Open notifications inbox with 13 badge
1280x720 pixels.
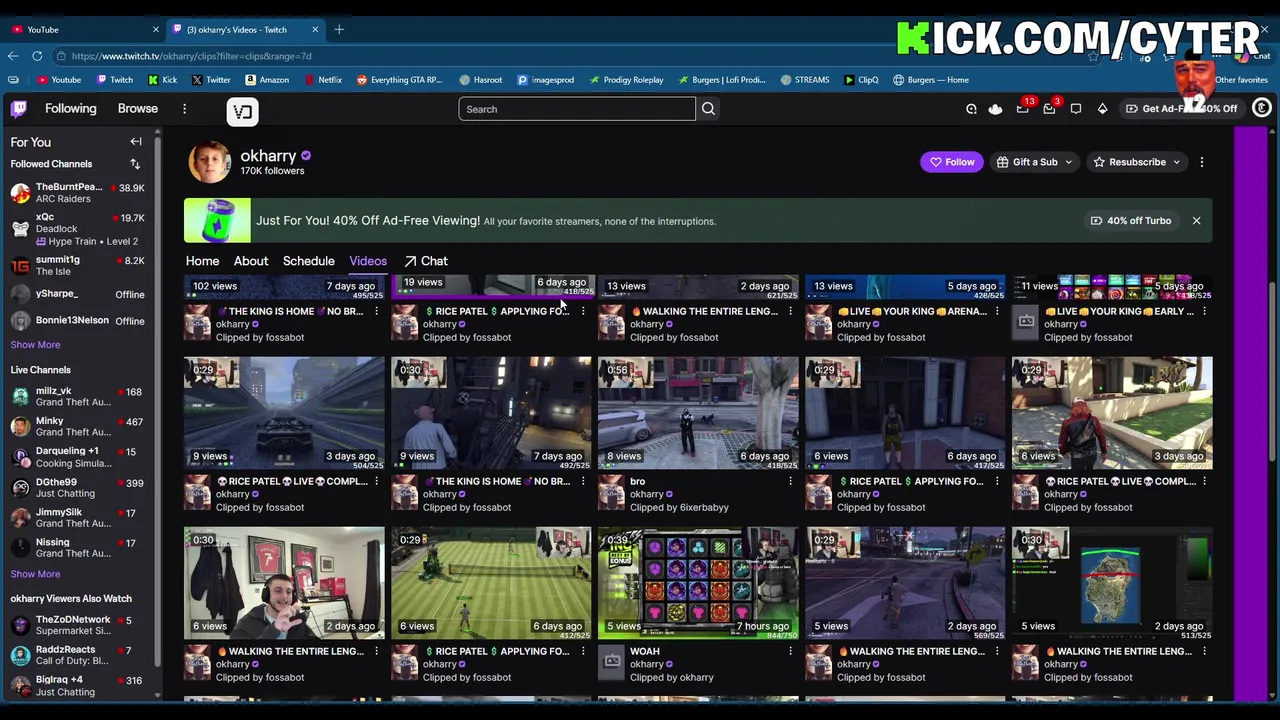click(1022, 109)
